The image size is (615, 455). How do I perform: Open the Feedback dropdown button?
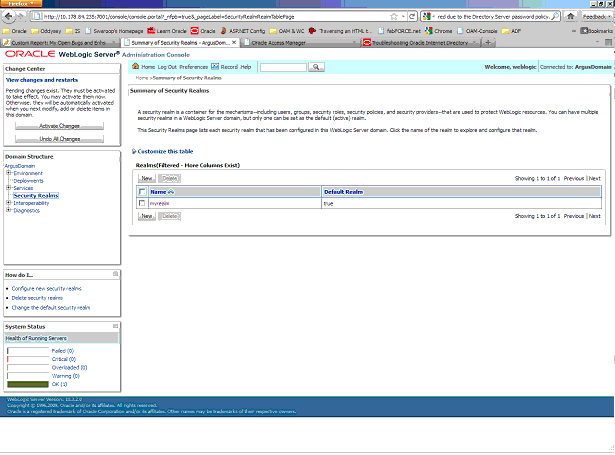tap(597, 16)
